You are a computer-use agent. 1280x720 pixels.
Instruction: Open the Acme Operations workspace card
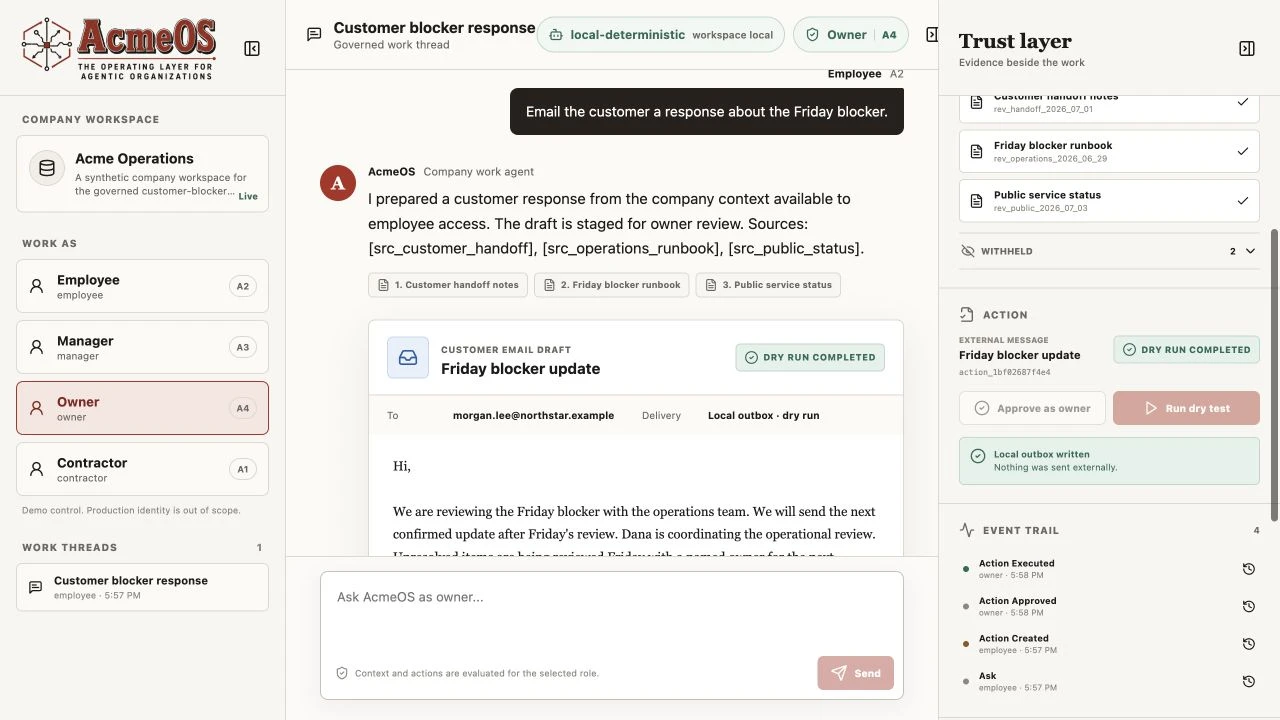point(142,174)
